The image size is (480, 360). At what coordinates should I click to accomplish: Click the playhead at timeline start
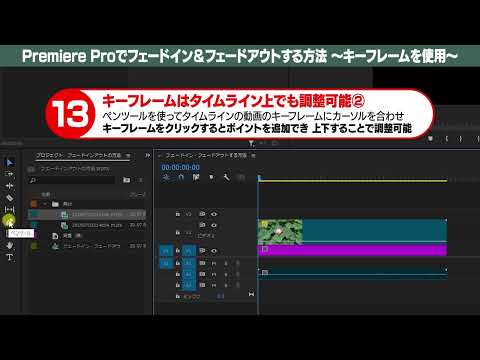[x=259, y=178]
